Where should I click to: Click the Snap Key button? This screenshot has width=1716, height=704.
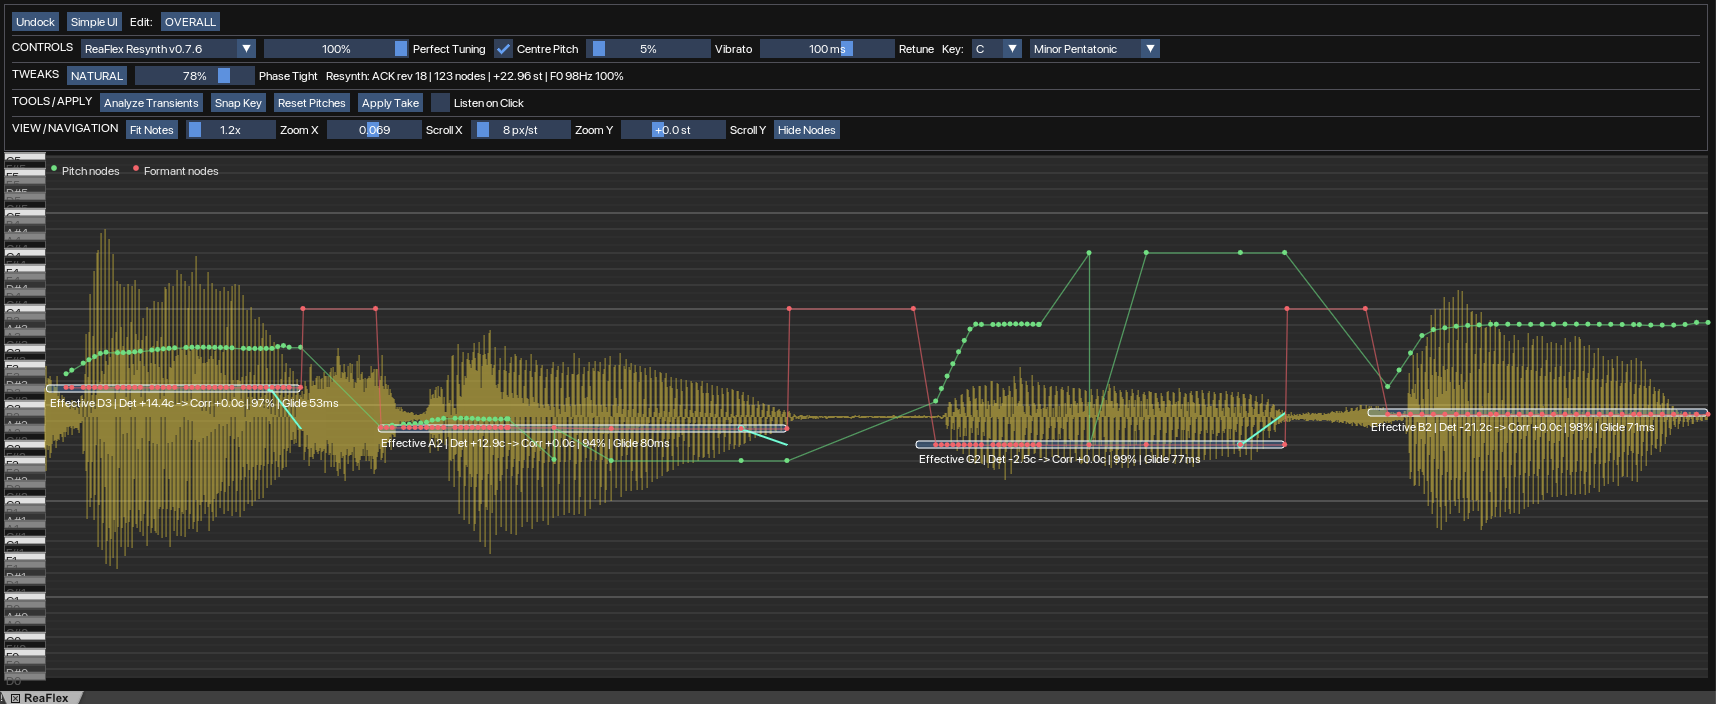click(x=238, y=103)
